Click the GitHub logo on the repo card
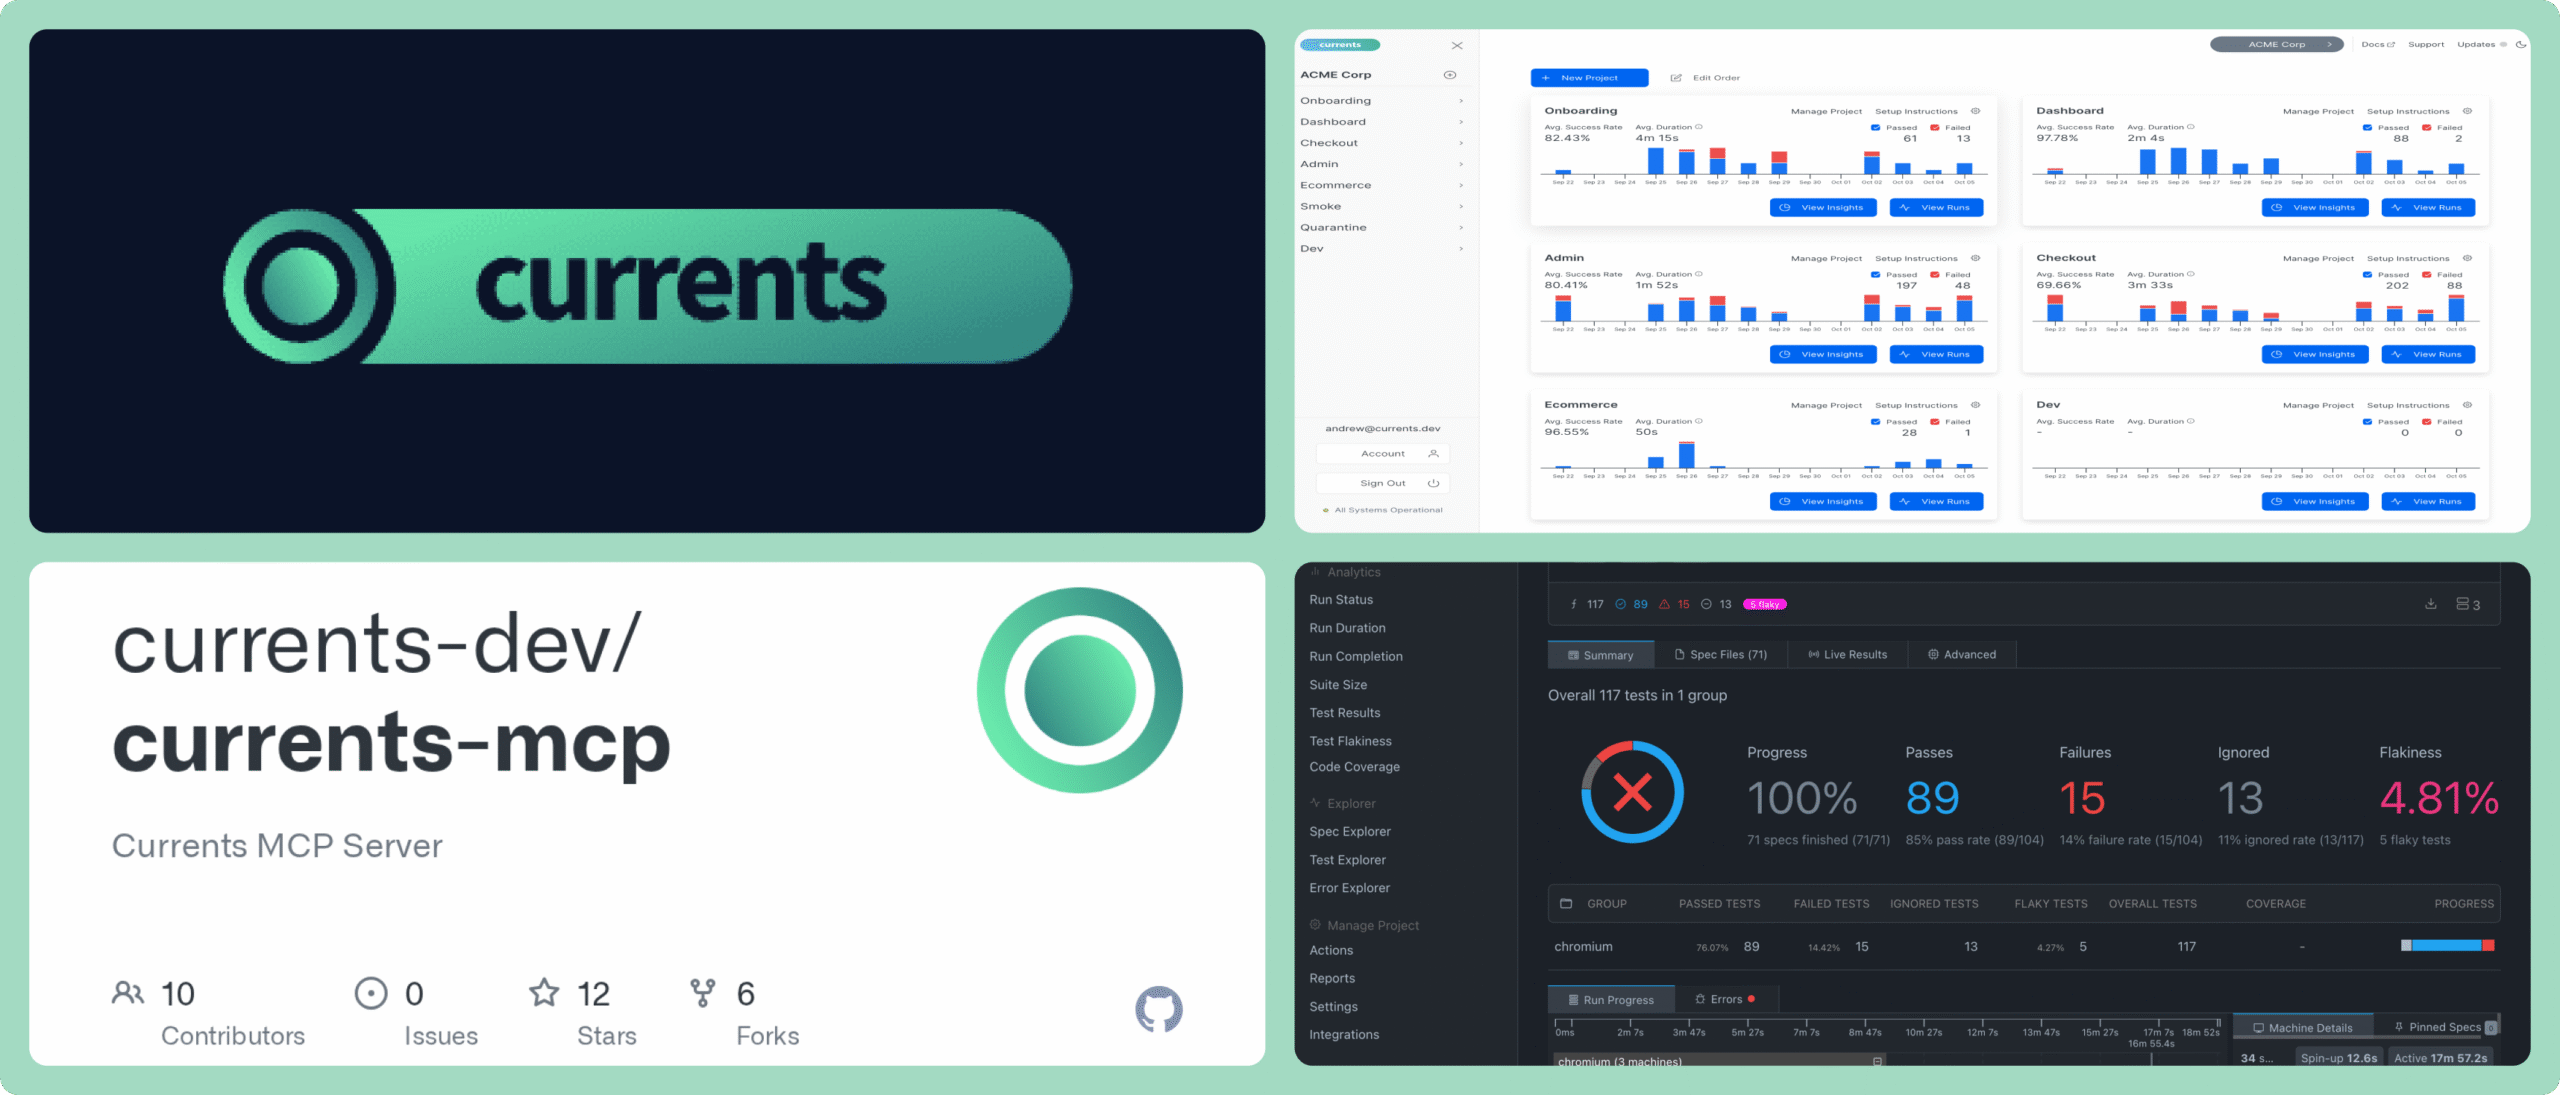This screenshot has width=2560, height=1095. coord(1160,1010)
